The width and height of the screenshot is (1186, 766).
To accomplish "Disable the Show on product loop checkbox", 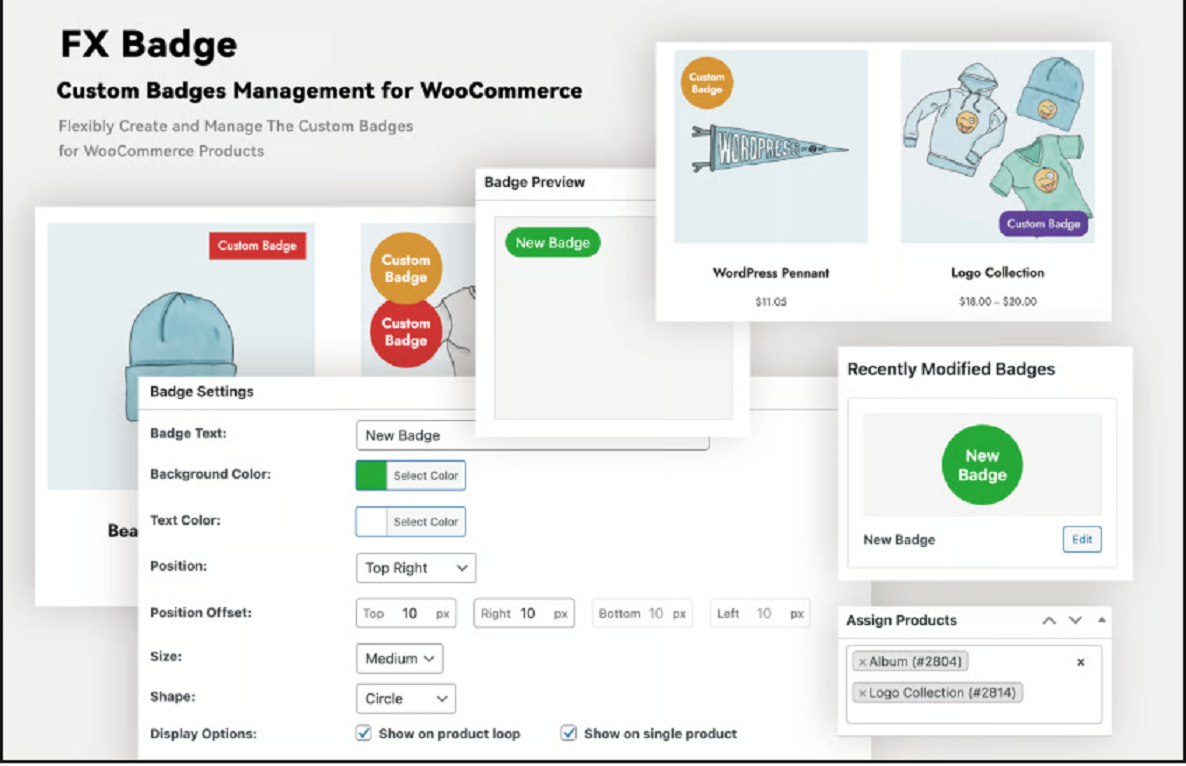I will pos(363,733).
